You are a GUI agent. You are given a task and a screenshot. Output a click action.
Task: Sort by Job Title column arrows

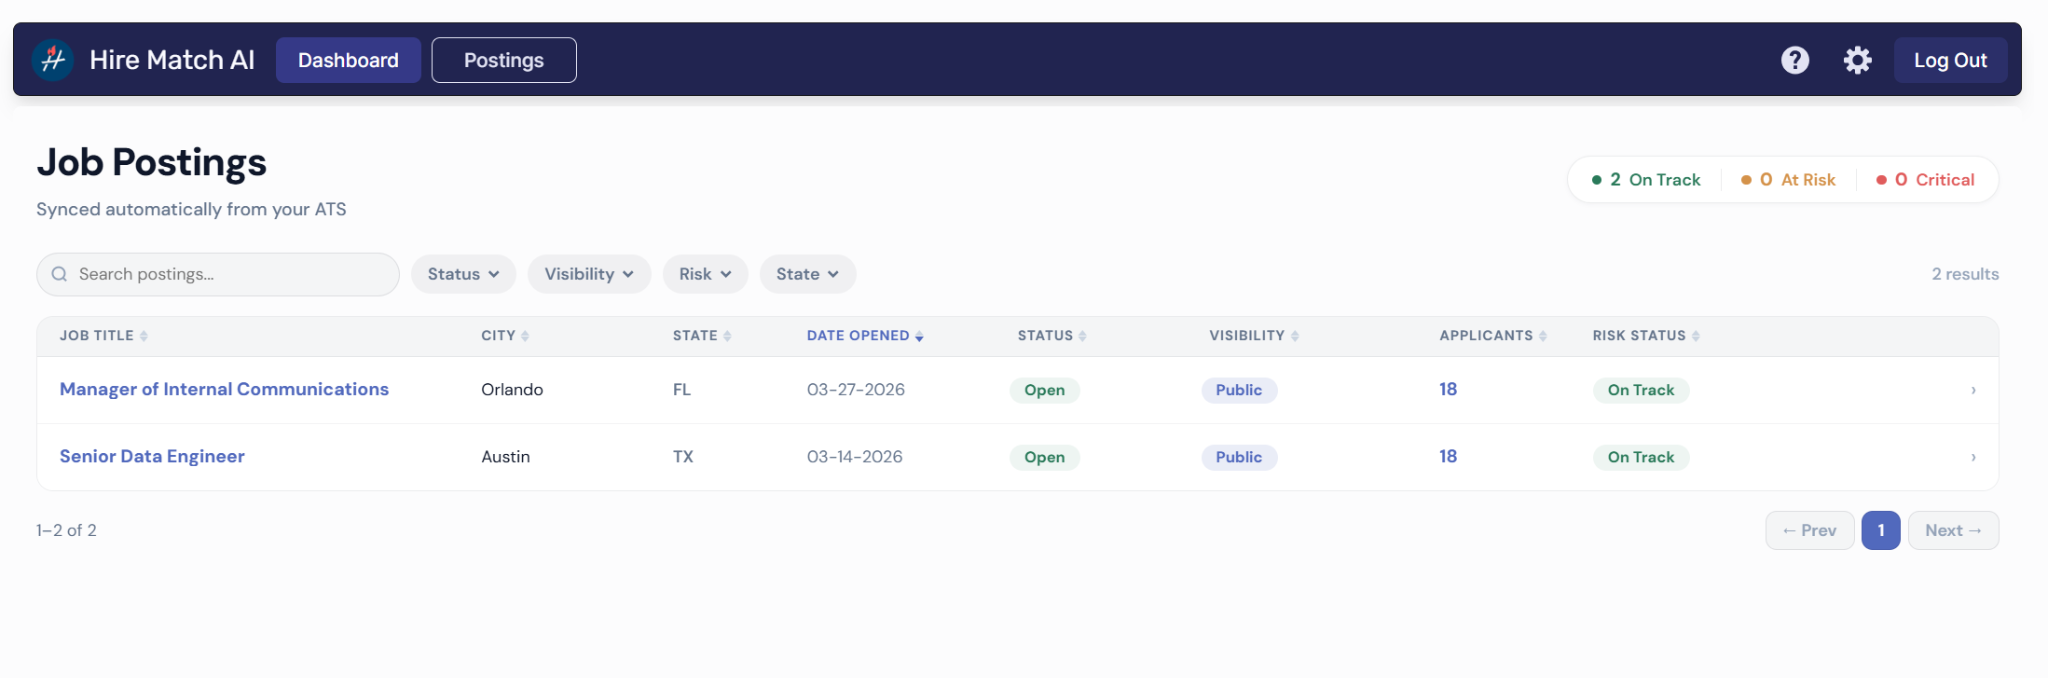coord(144,336)
